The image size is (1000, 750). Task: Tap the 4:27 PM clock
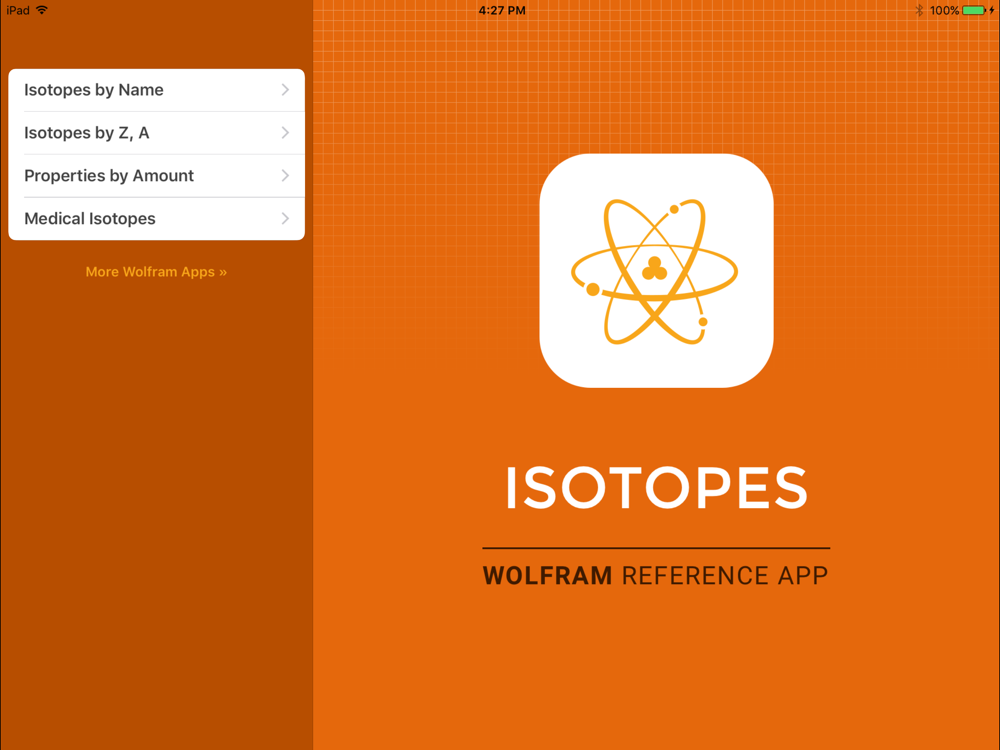[502, 10]
